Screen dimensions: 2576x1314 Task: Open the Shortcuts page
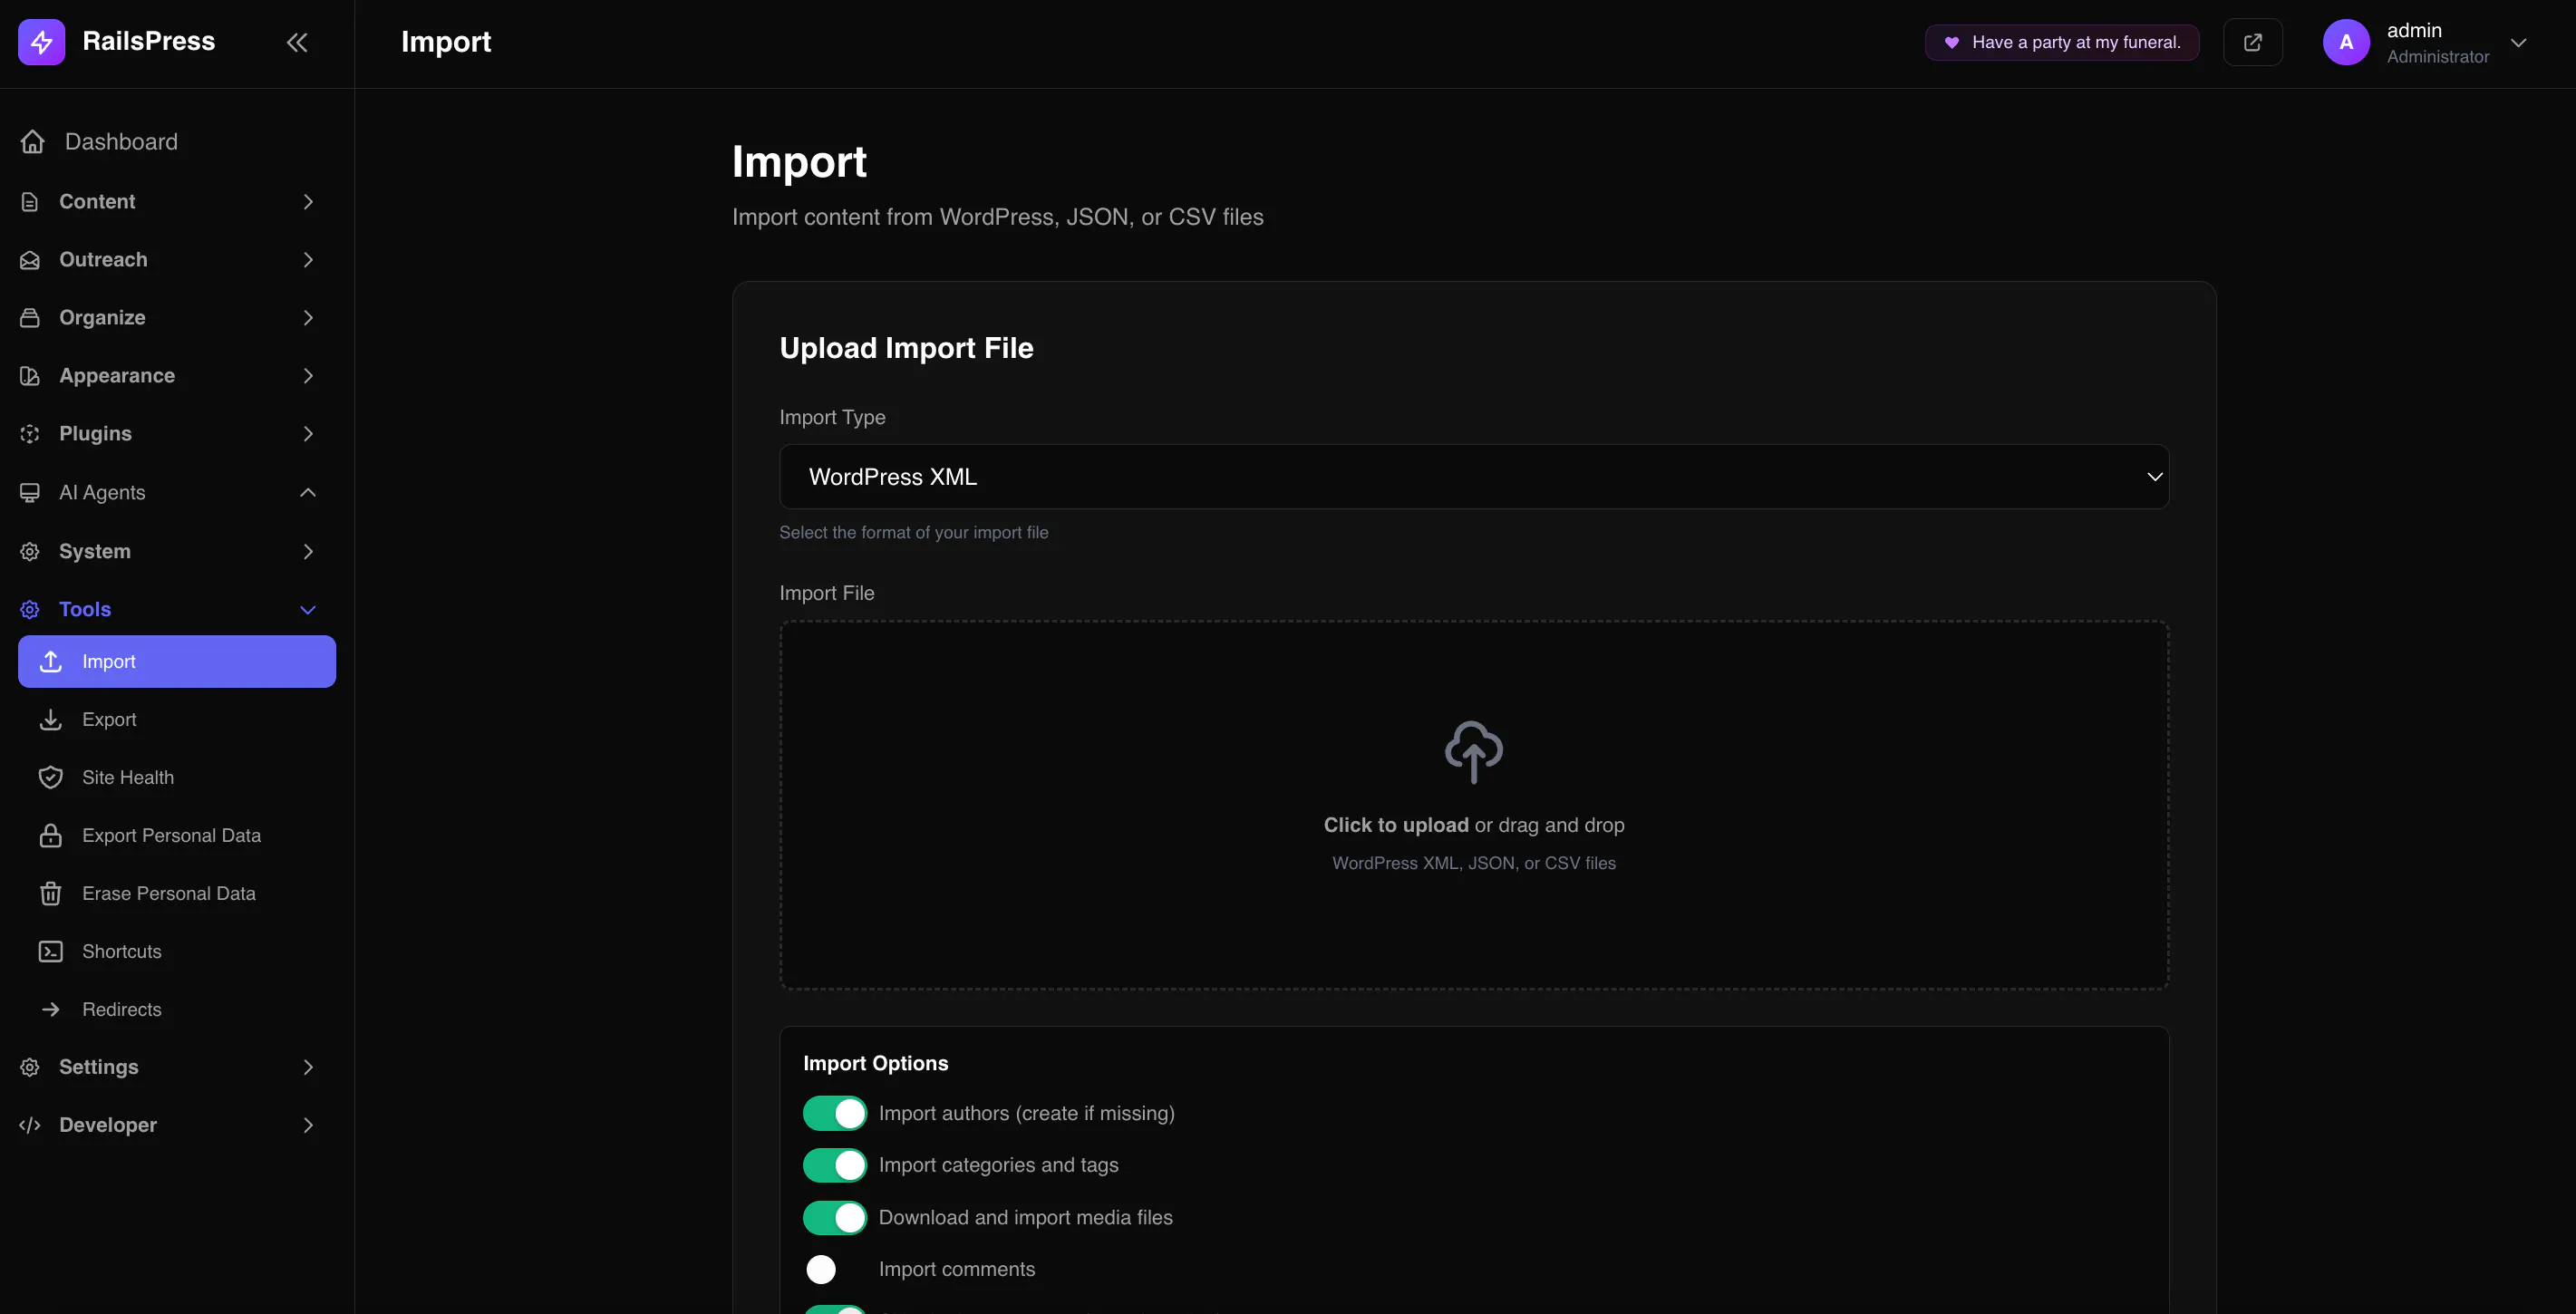pyautogui.click(x=177, y=952)
